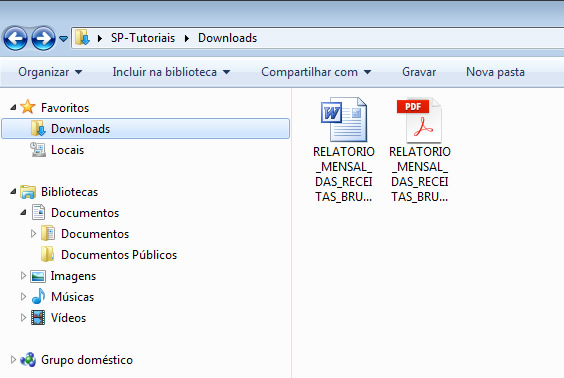Select Documentos Públicos folder

pos(119,255)
